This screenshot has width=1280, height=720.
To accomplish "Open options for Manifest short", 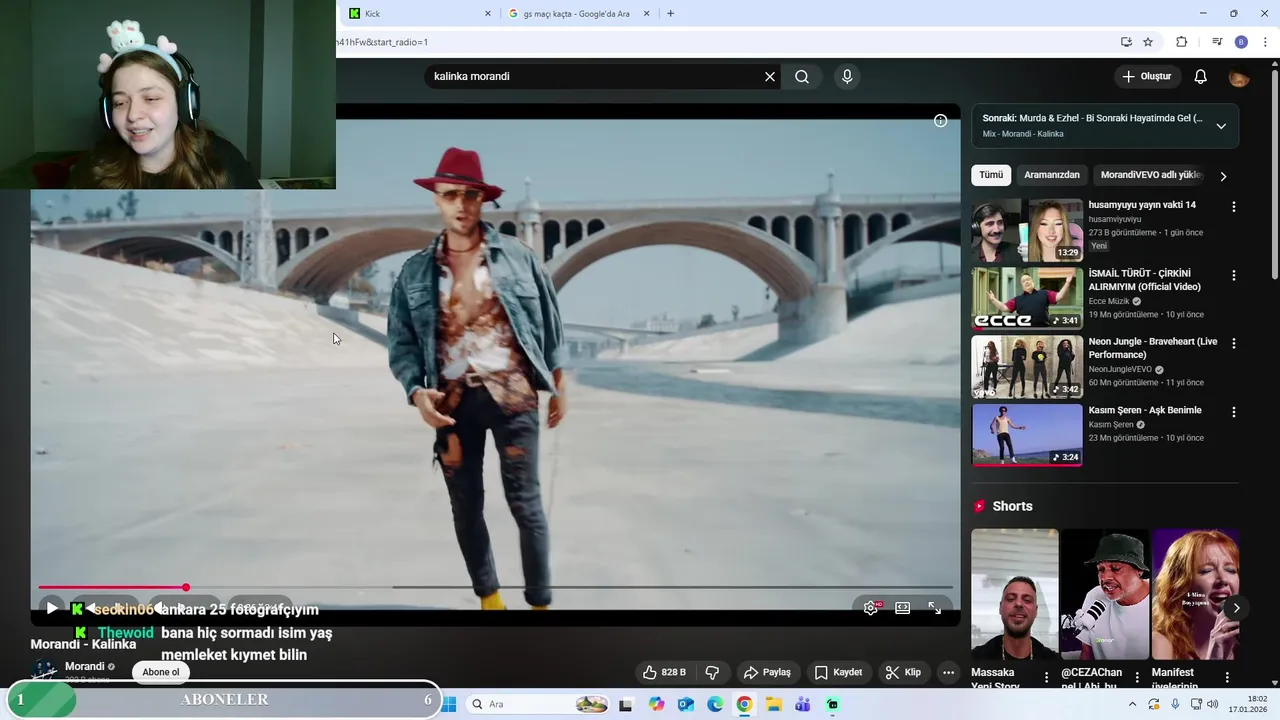I will 1227,677.
